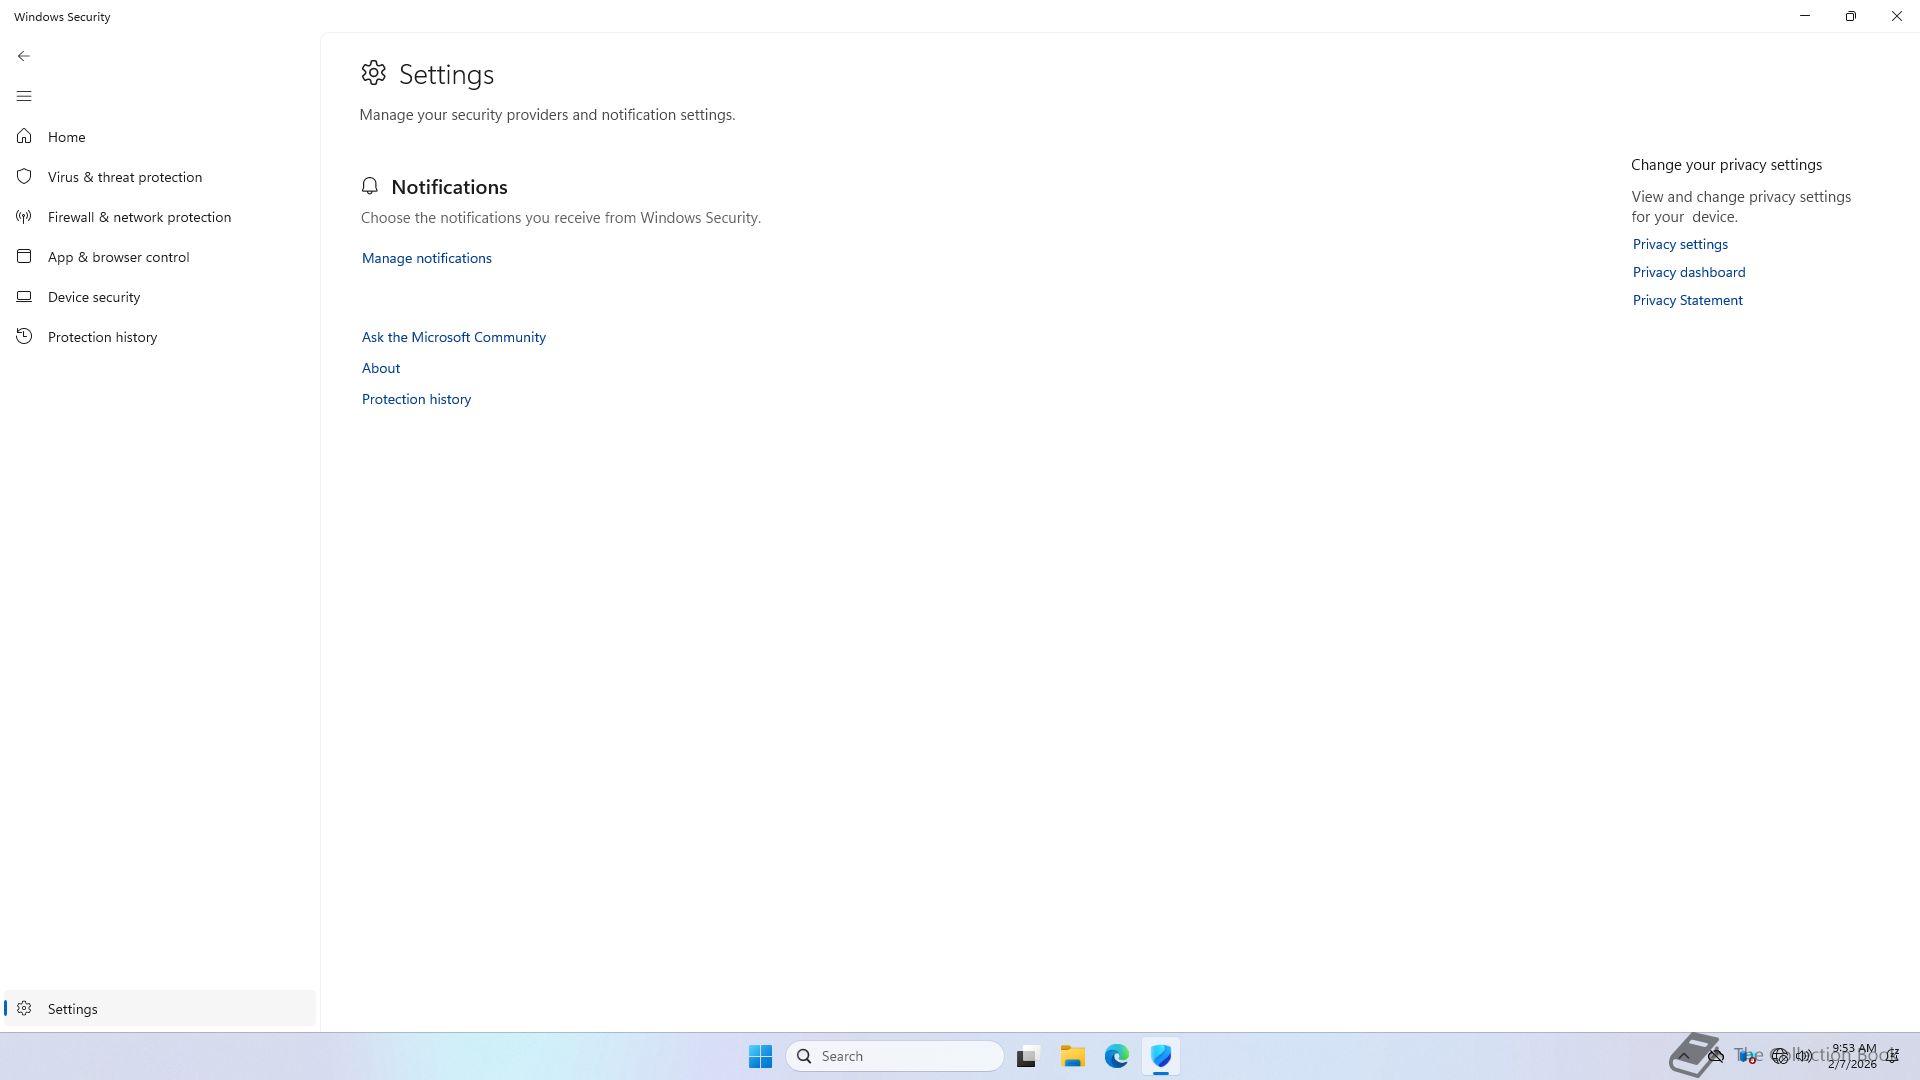Show hidden system tray icons
Viewport: 1920px width, 1080px height.
coord(1684,1056)
